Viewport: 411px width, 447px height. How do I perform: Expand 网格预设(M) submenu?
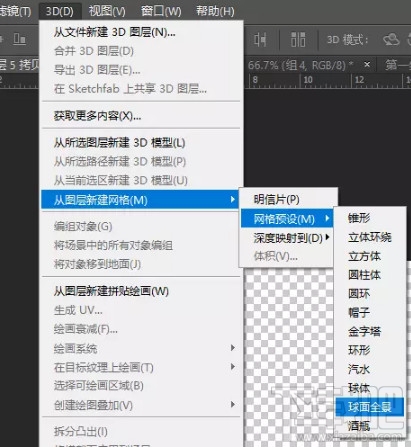pos(287,219)
